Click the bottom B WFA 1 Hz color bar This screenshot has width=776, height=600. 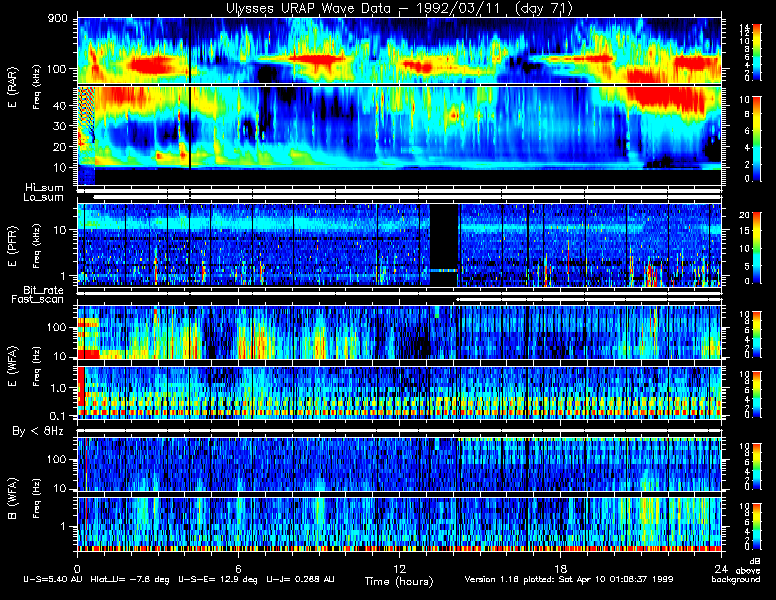click(757, 527)
